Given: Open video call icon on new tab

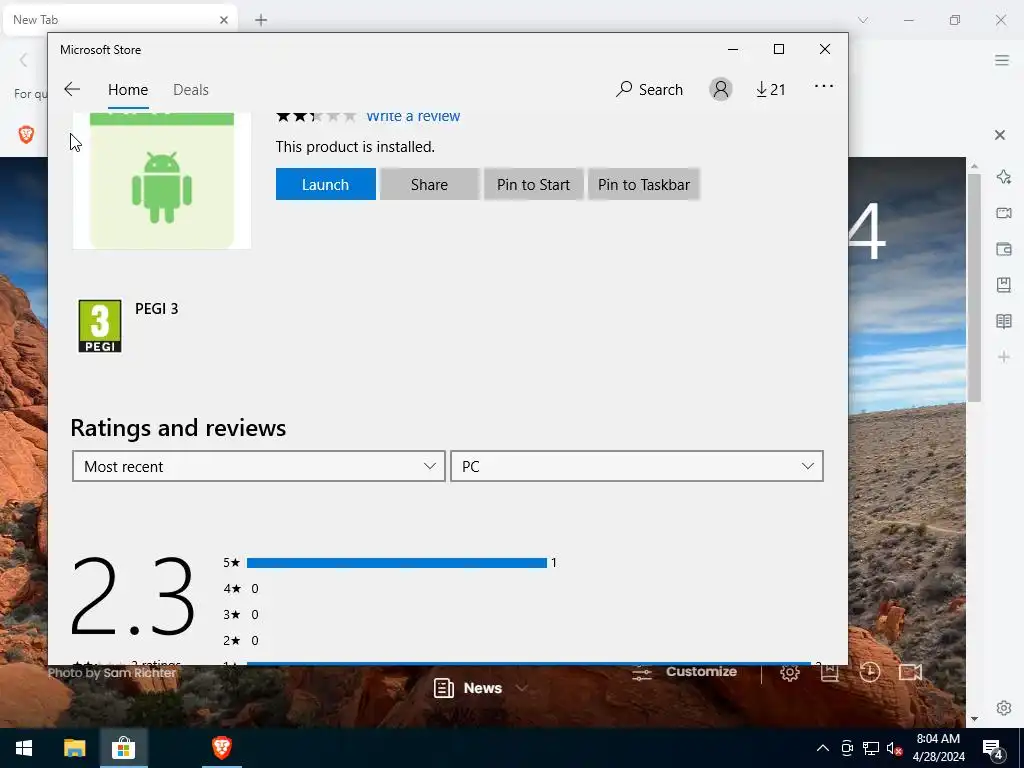Looking at the screenshot, I should pyautogui.click(x=910, y=672).
